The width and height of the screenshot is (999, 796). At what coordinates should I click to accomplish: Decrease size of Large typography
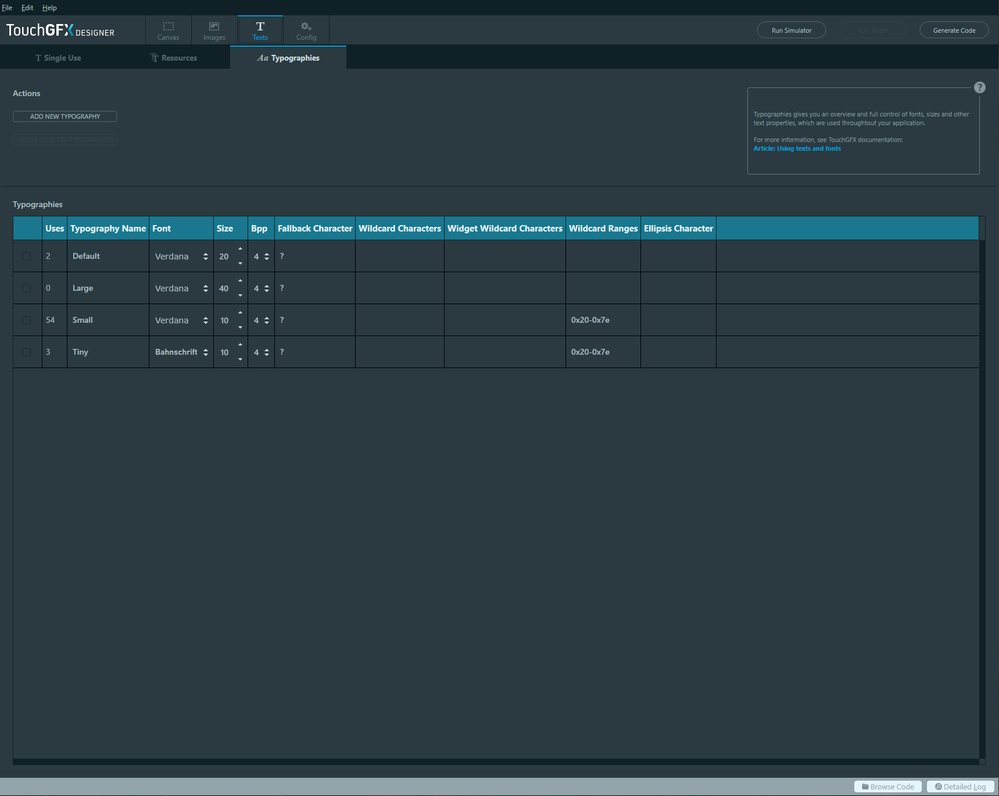240,295
